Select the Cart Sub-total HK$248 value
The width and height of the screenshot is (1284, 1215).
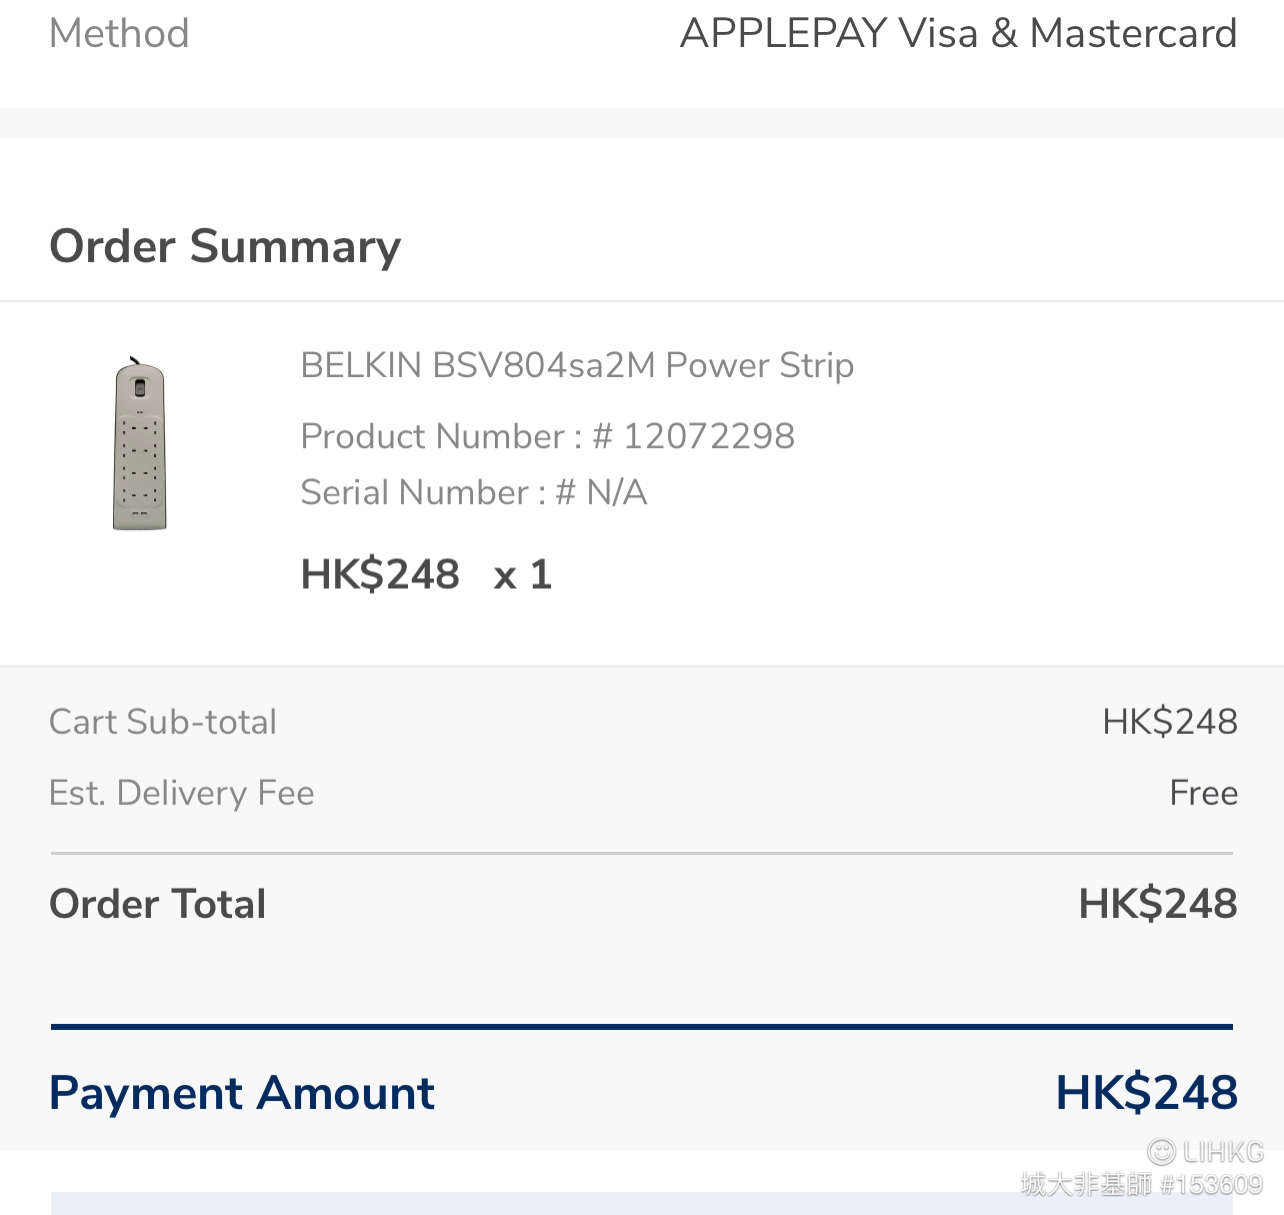(1170, 722)
